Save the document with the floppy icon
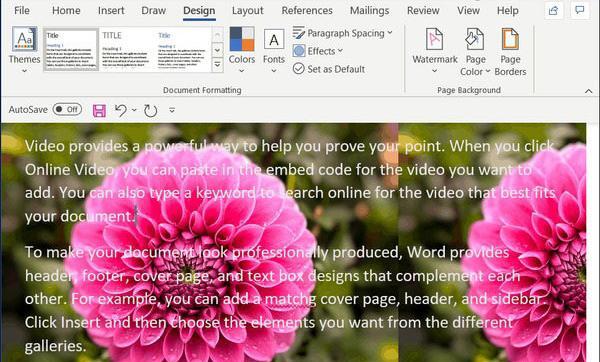 click(x=99, y=111)
